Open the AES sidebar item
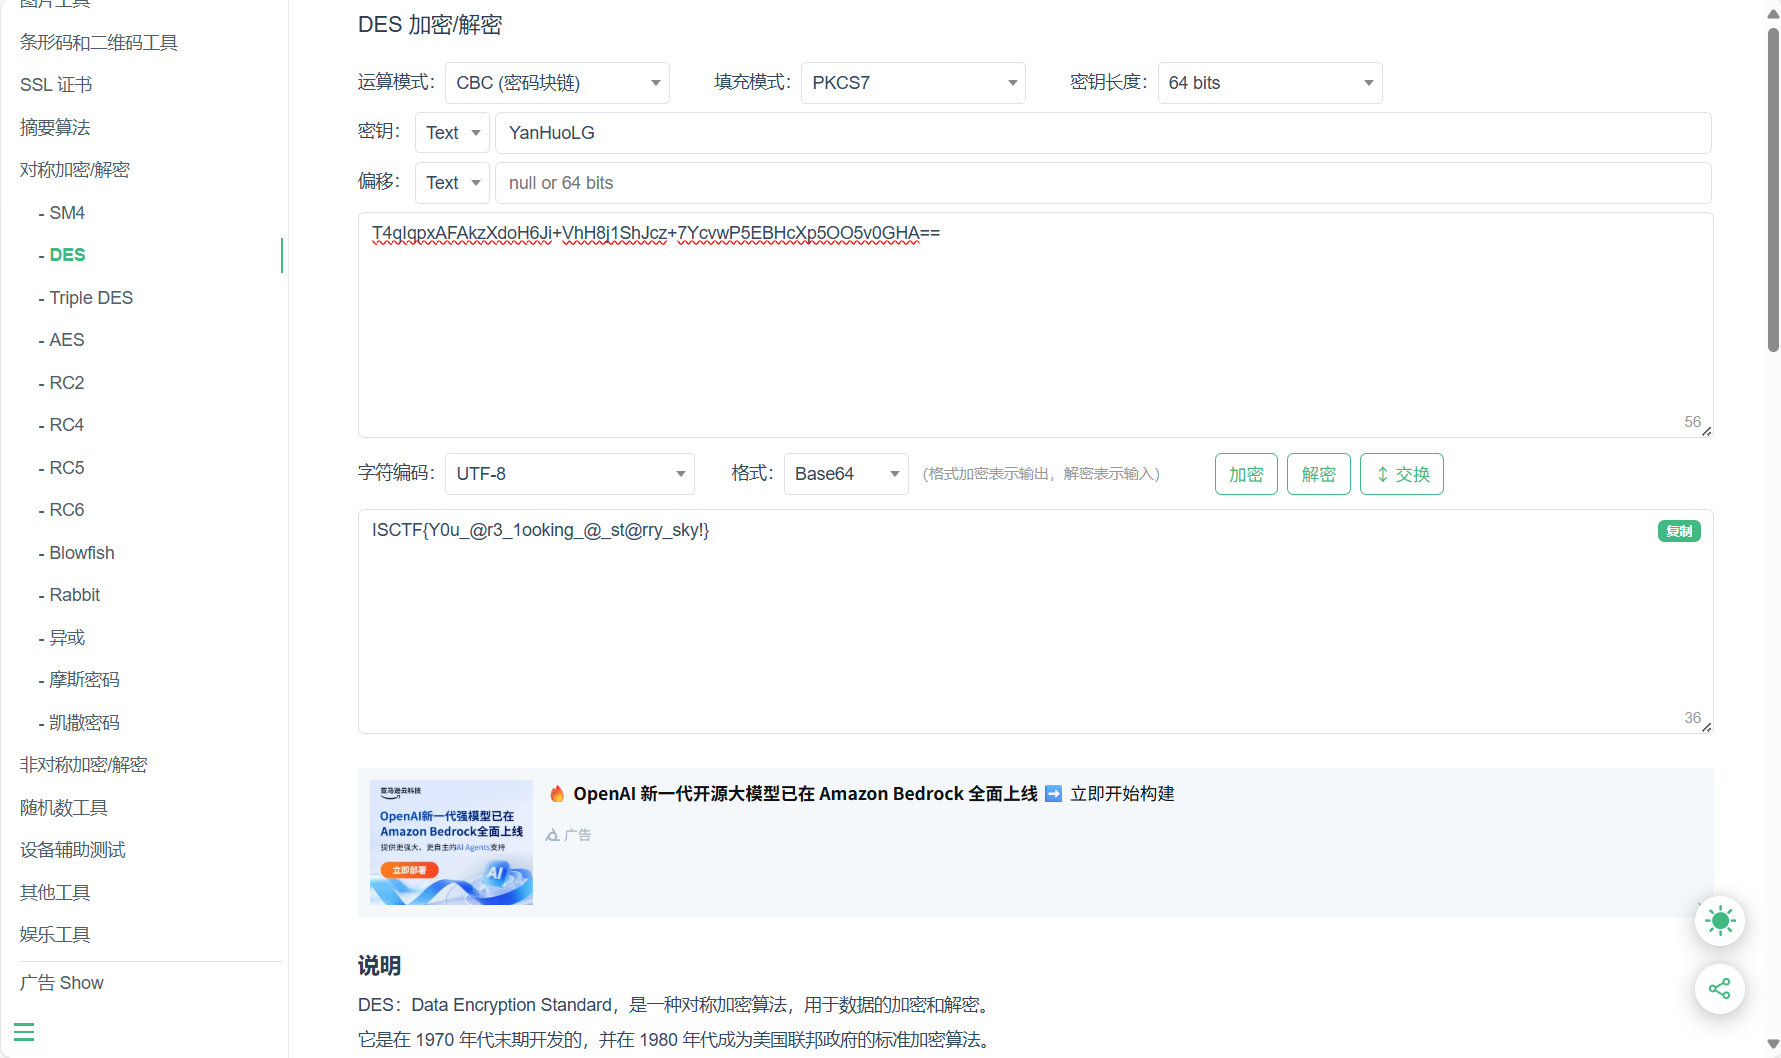This screenshot has height=1058, width=1781. pos(67,340)
